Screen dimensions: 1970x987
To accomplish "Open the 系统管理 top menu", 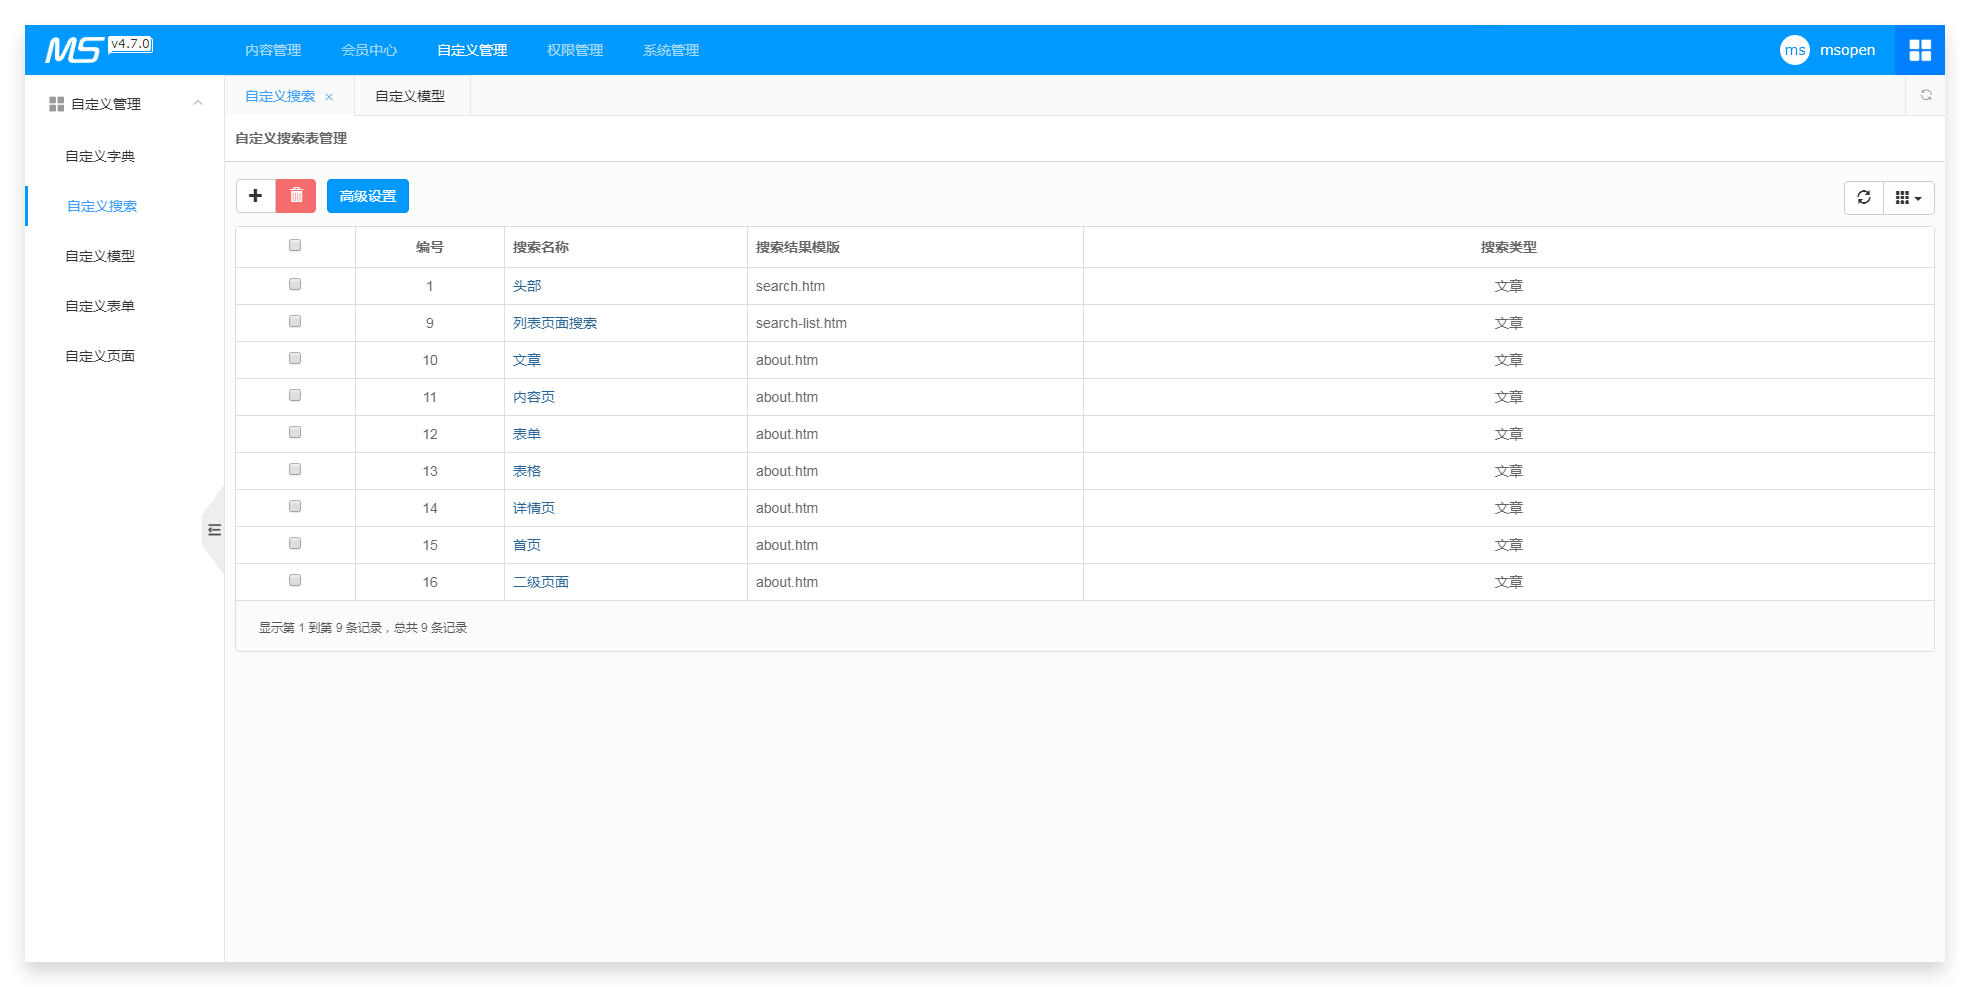I will click(671, 50).
